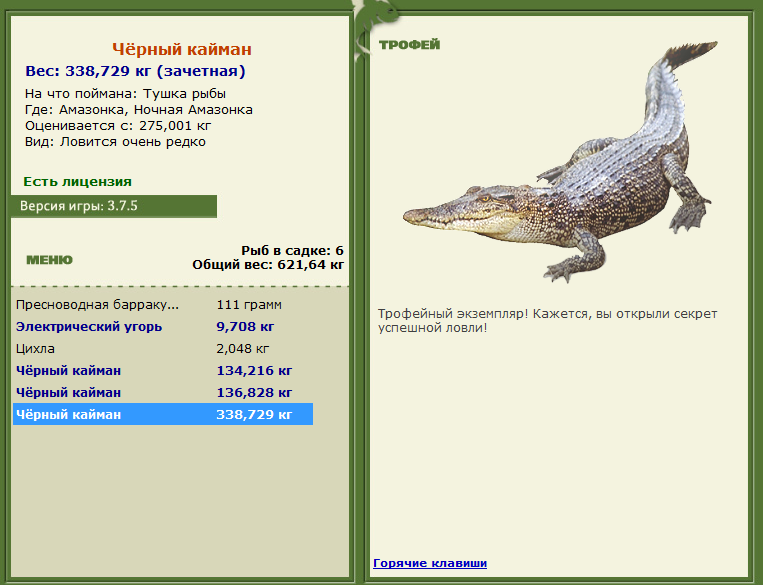763x585 pixels.
Task: Click the 9,708 кг weight value
Action: 245,327
